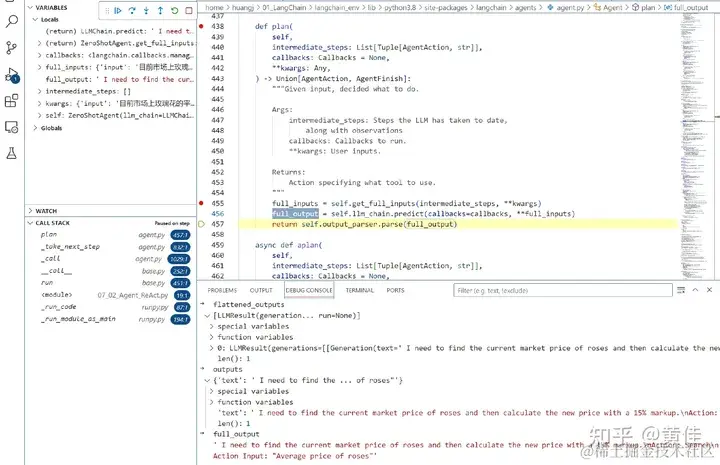Select the '_run_module_as_main' stack frame
720x465 pixels.
pyautogui.click(x=111, y=319)
